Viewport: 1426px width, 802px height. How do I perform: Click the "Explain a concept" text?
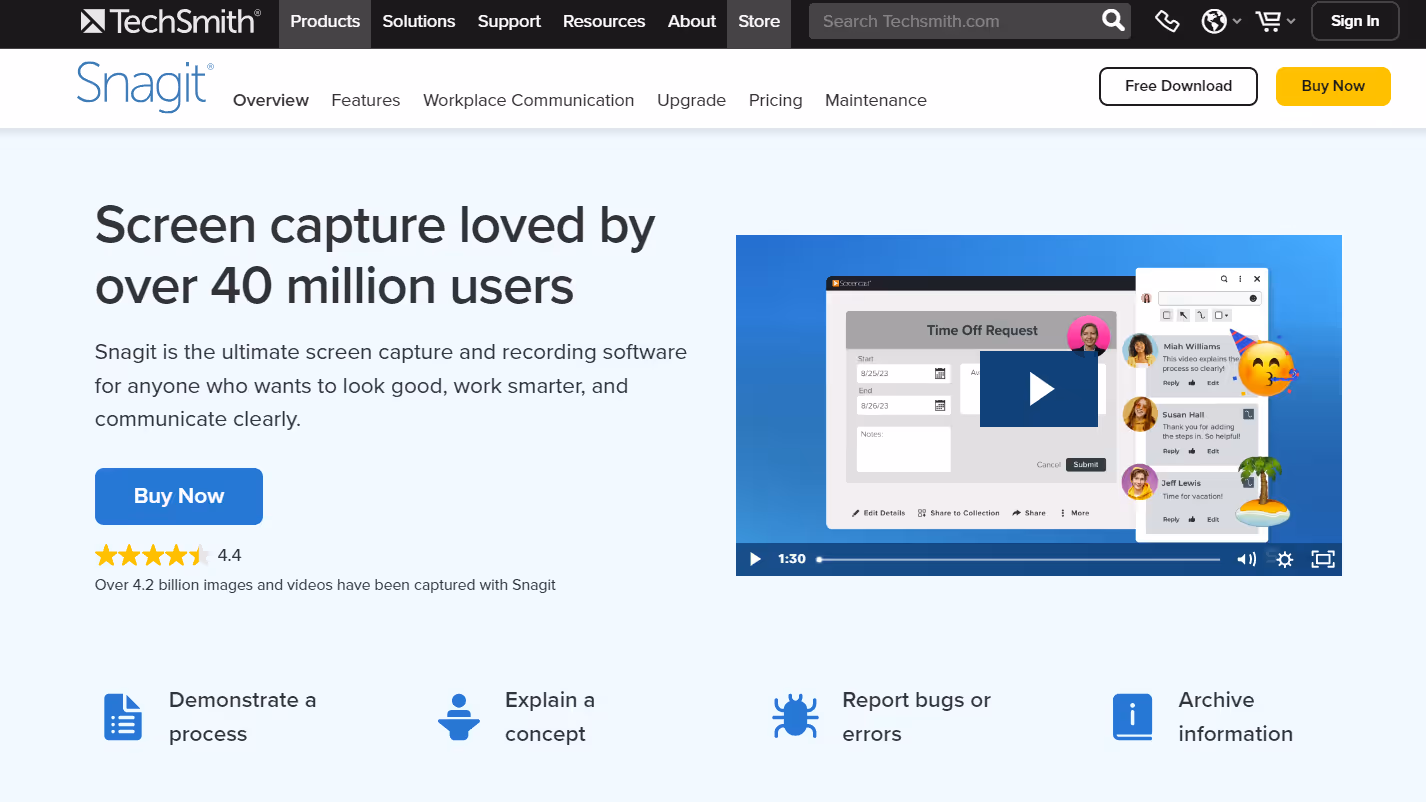(550, 717)
